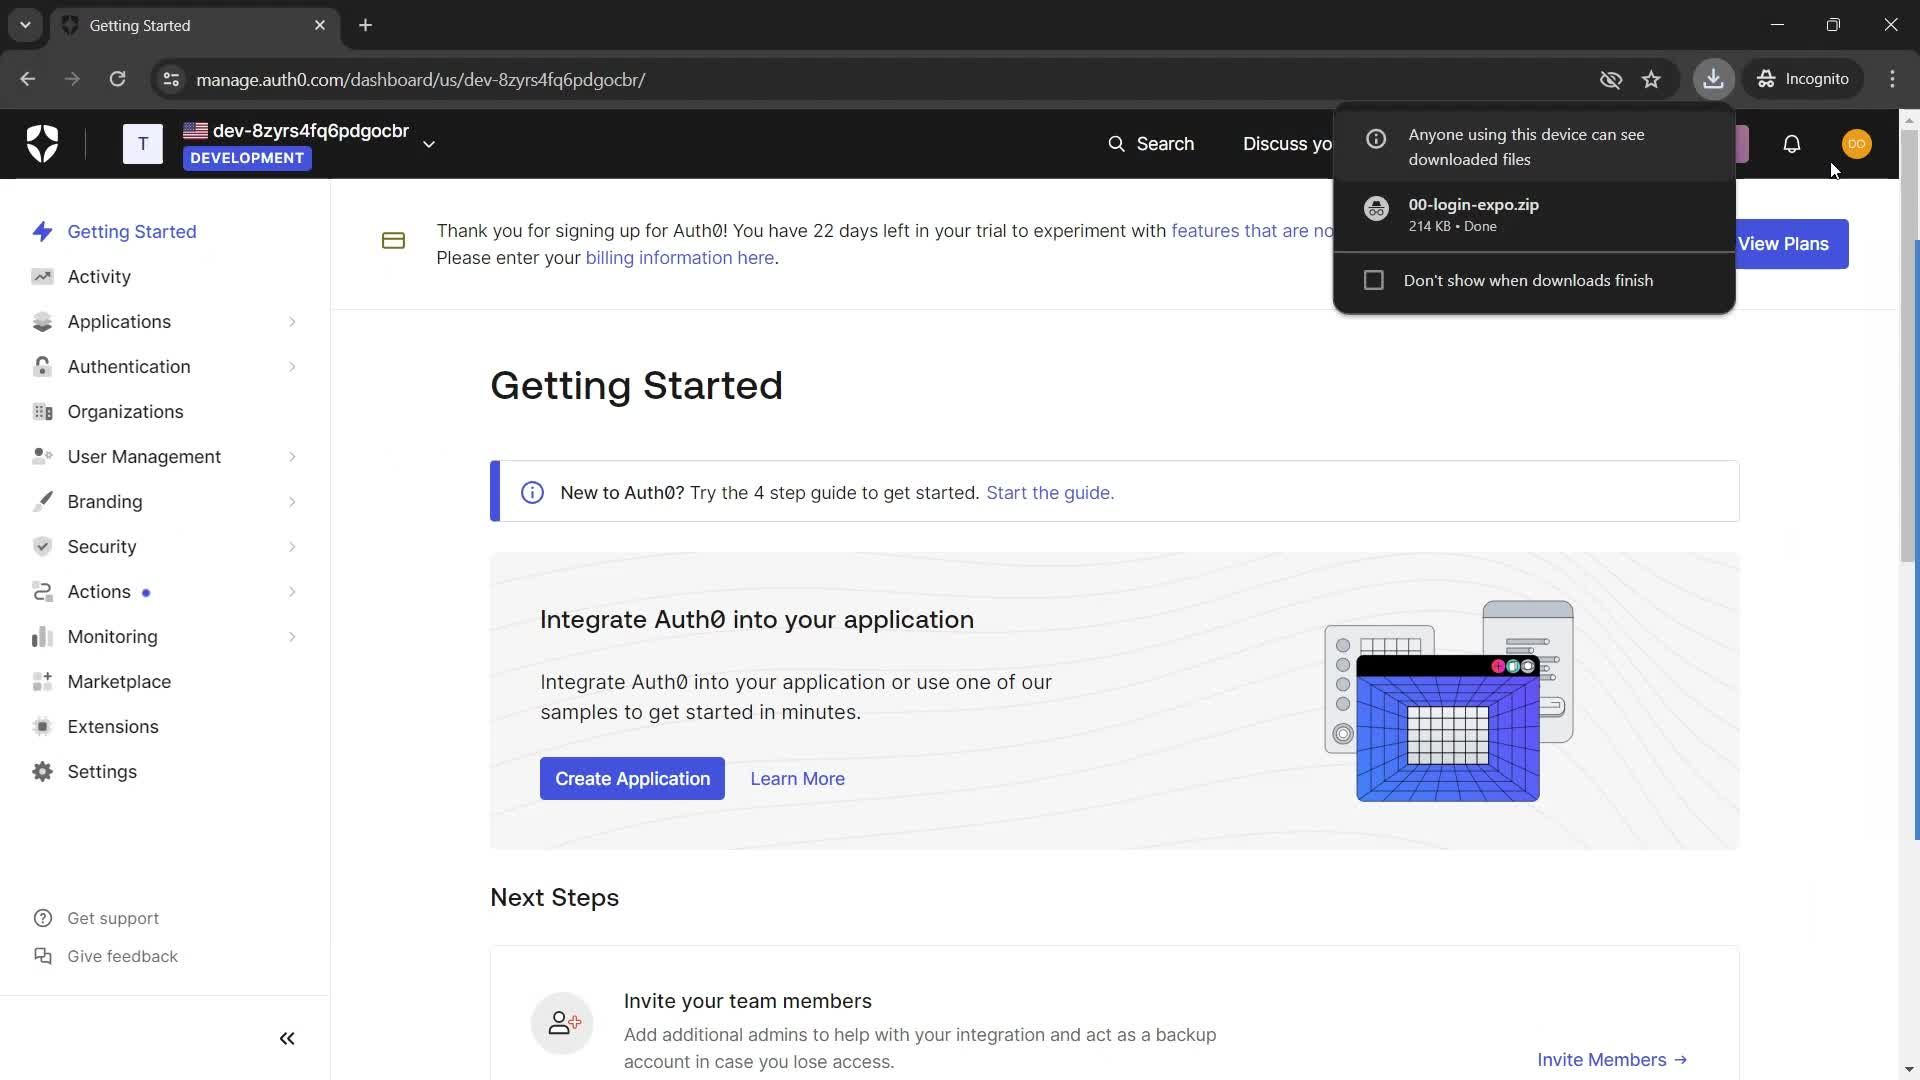Select Getting Started in sidebar
Screen dimensions: 1920x1080
pyautogui.click(x=132, y=232)
